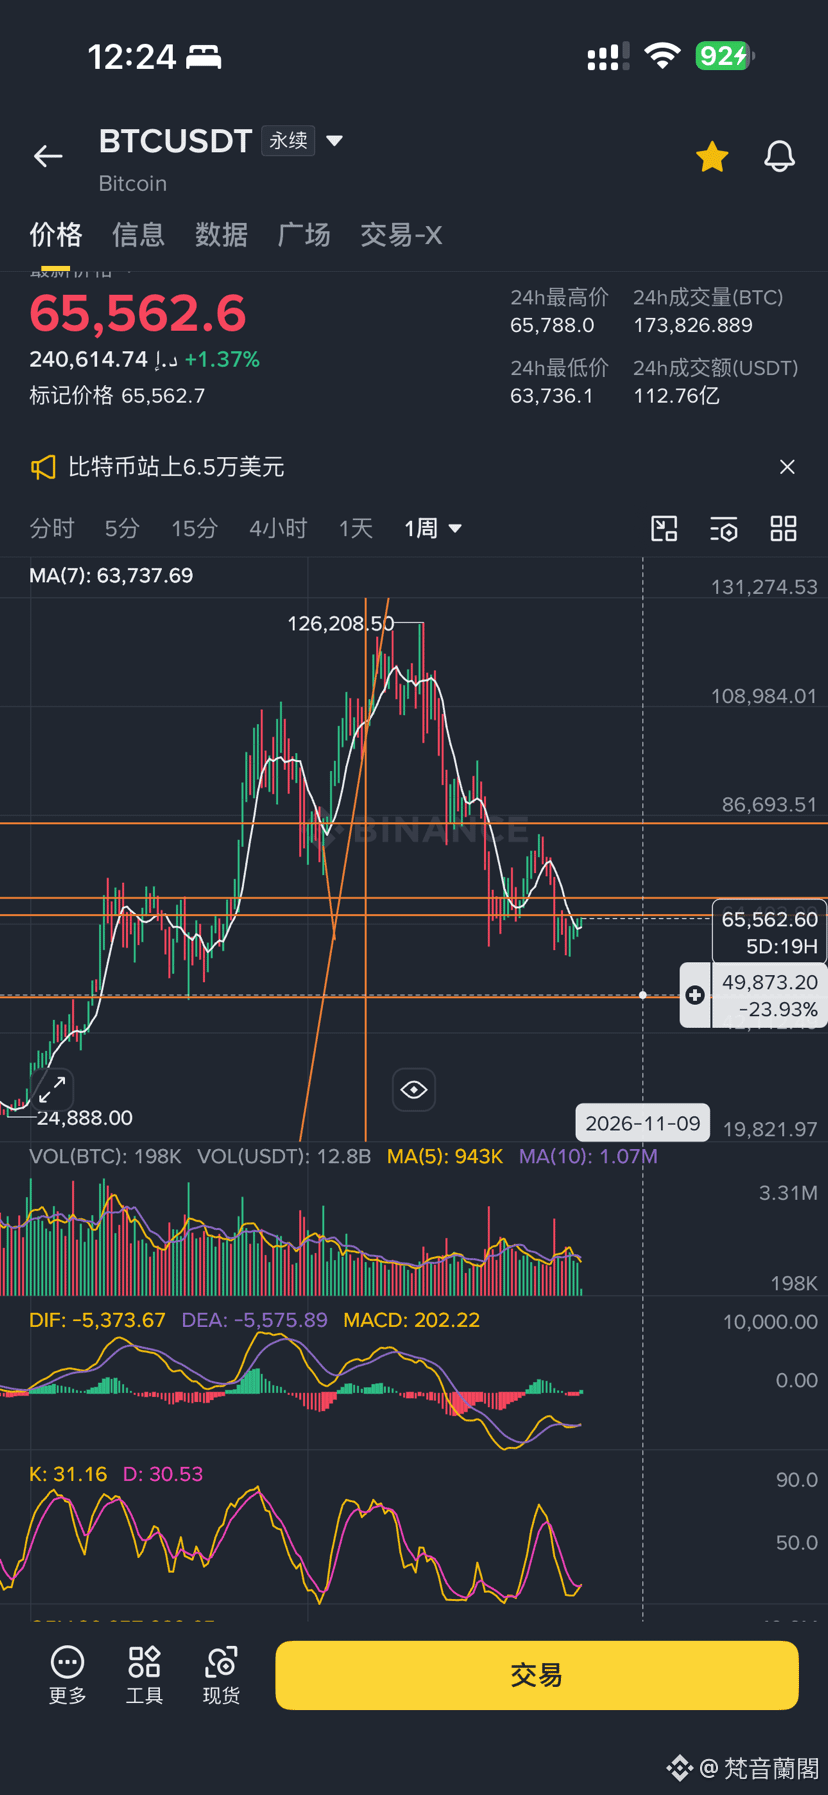Tap the MA(7): 63,737.69 indicator label

111,575
